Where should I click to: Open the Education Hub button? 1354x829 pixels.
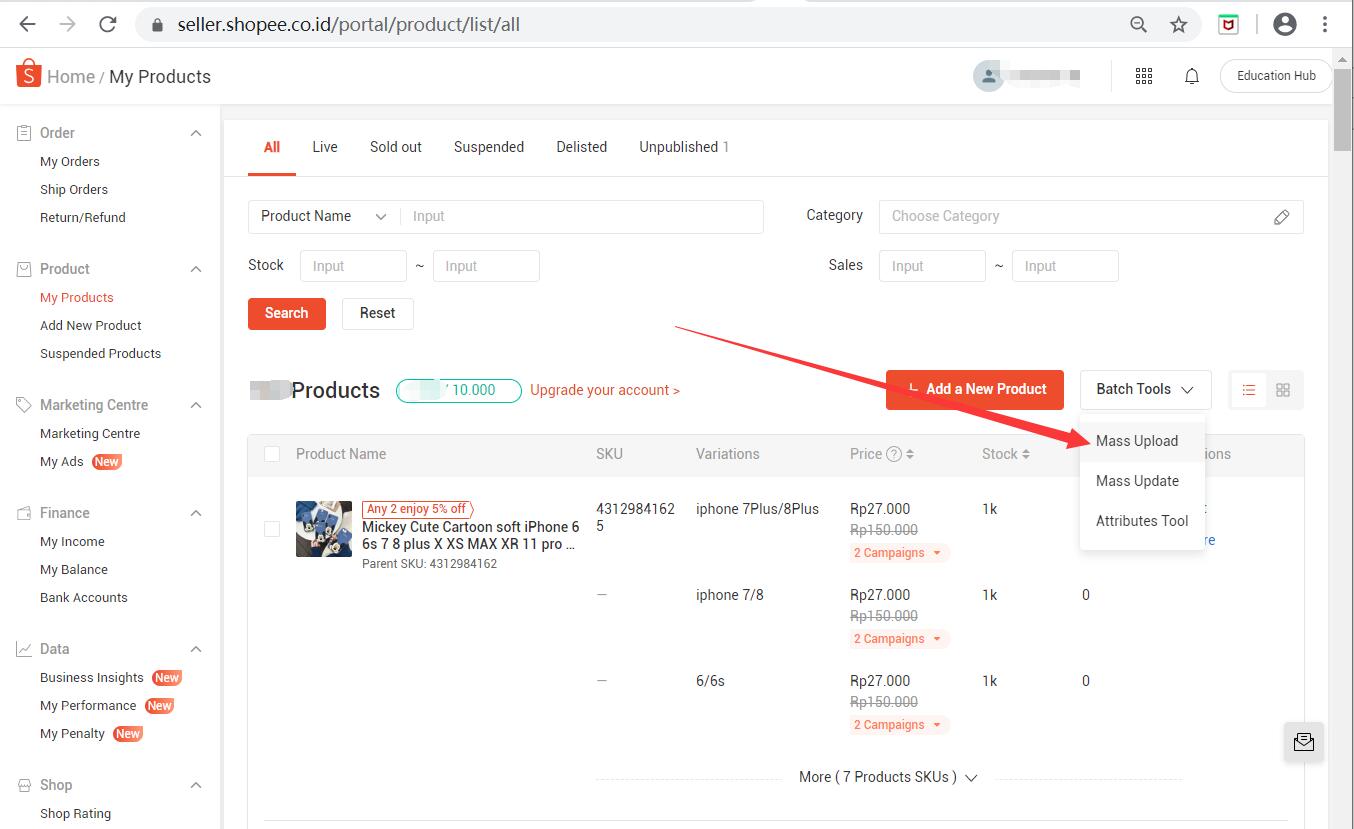point(1276,76)
